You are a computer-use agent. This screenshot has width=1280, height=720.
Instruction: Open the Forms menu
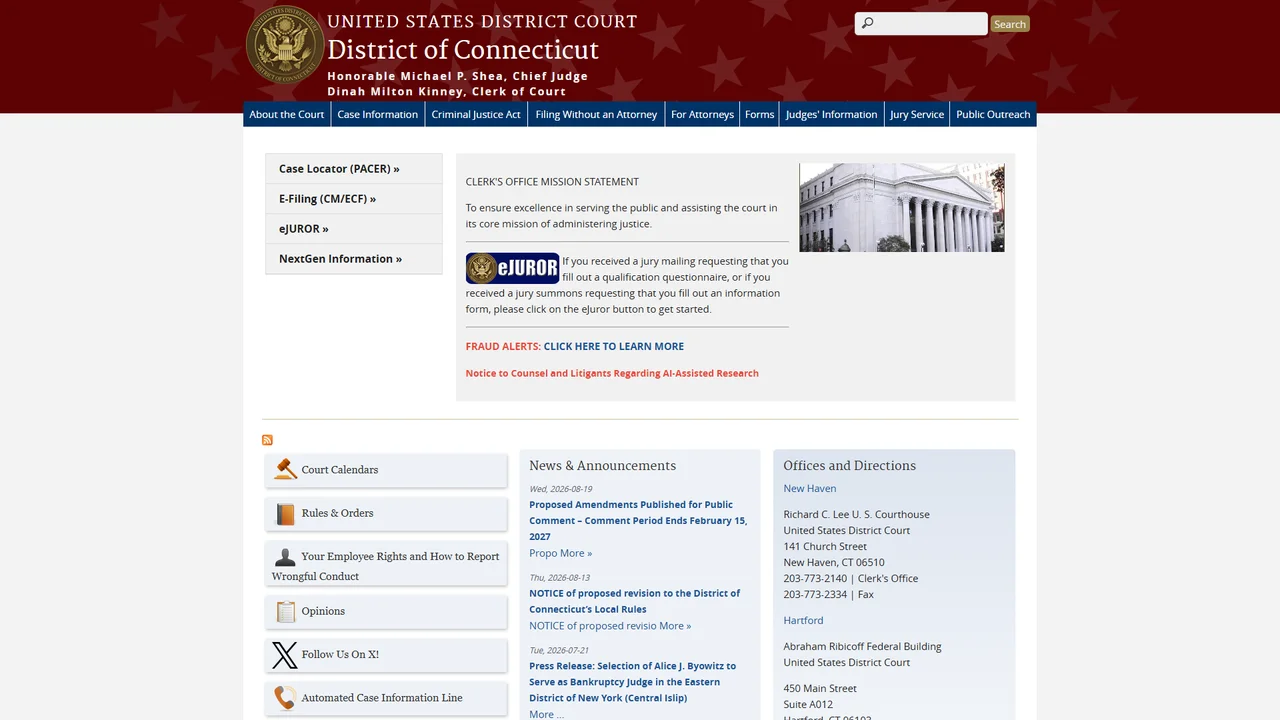(759, 114)
